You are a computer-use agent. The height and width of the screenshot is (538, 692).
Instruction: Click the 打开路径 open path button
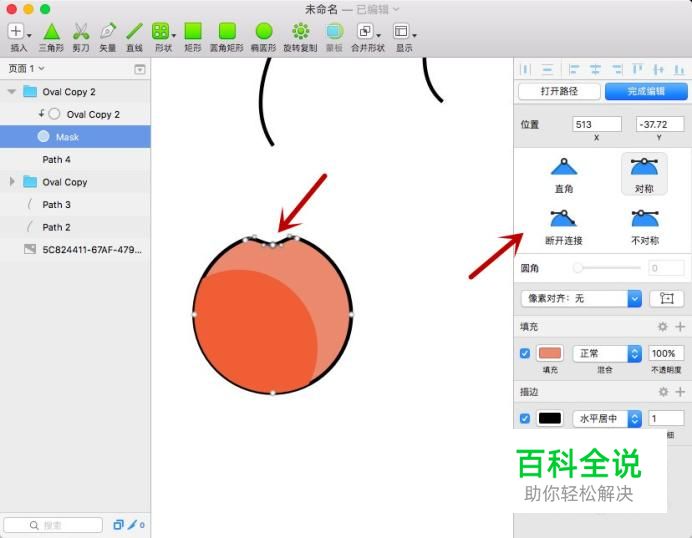559,91
